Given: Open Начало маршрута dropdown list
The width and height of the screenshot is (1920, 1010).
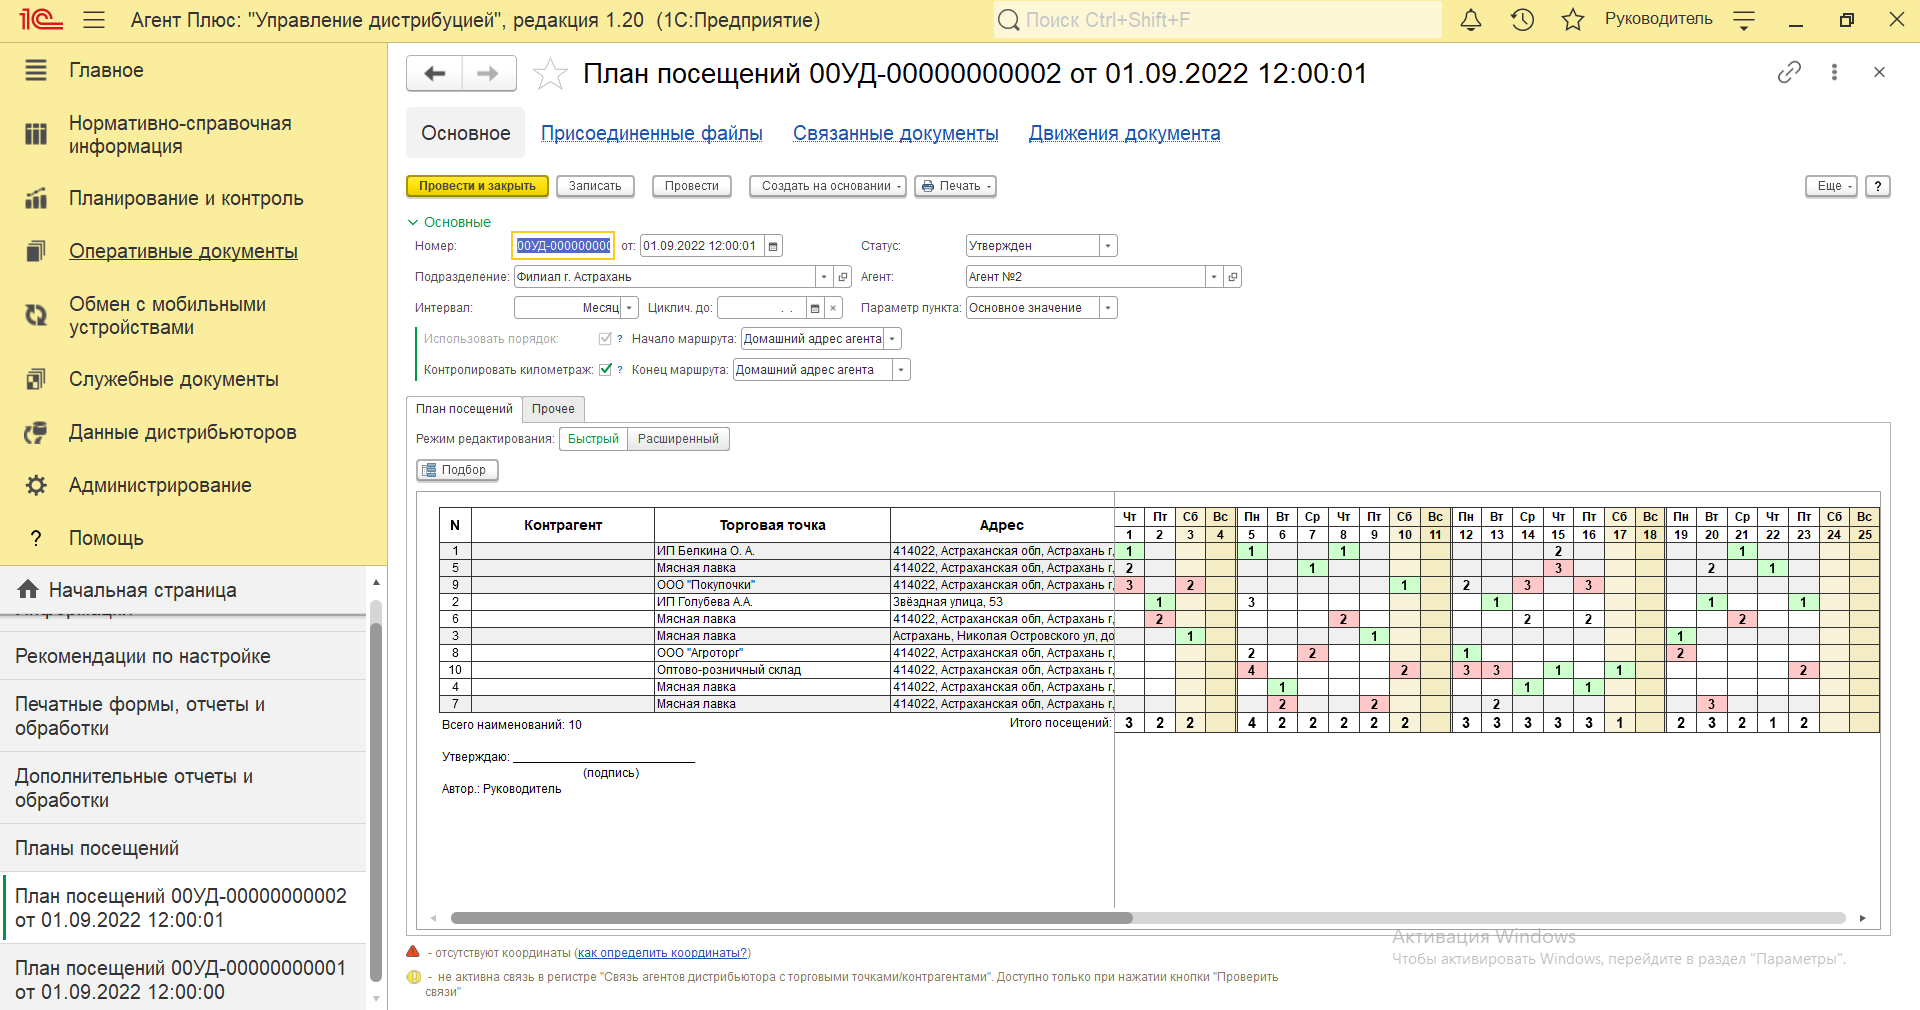Looking at the screenshot, I should (892, 339).
